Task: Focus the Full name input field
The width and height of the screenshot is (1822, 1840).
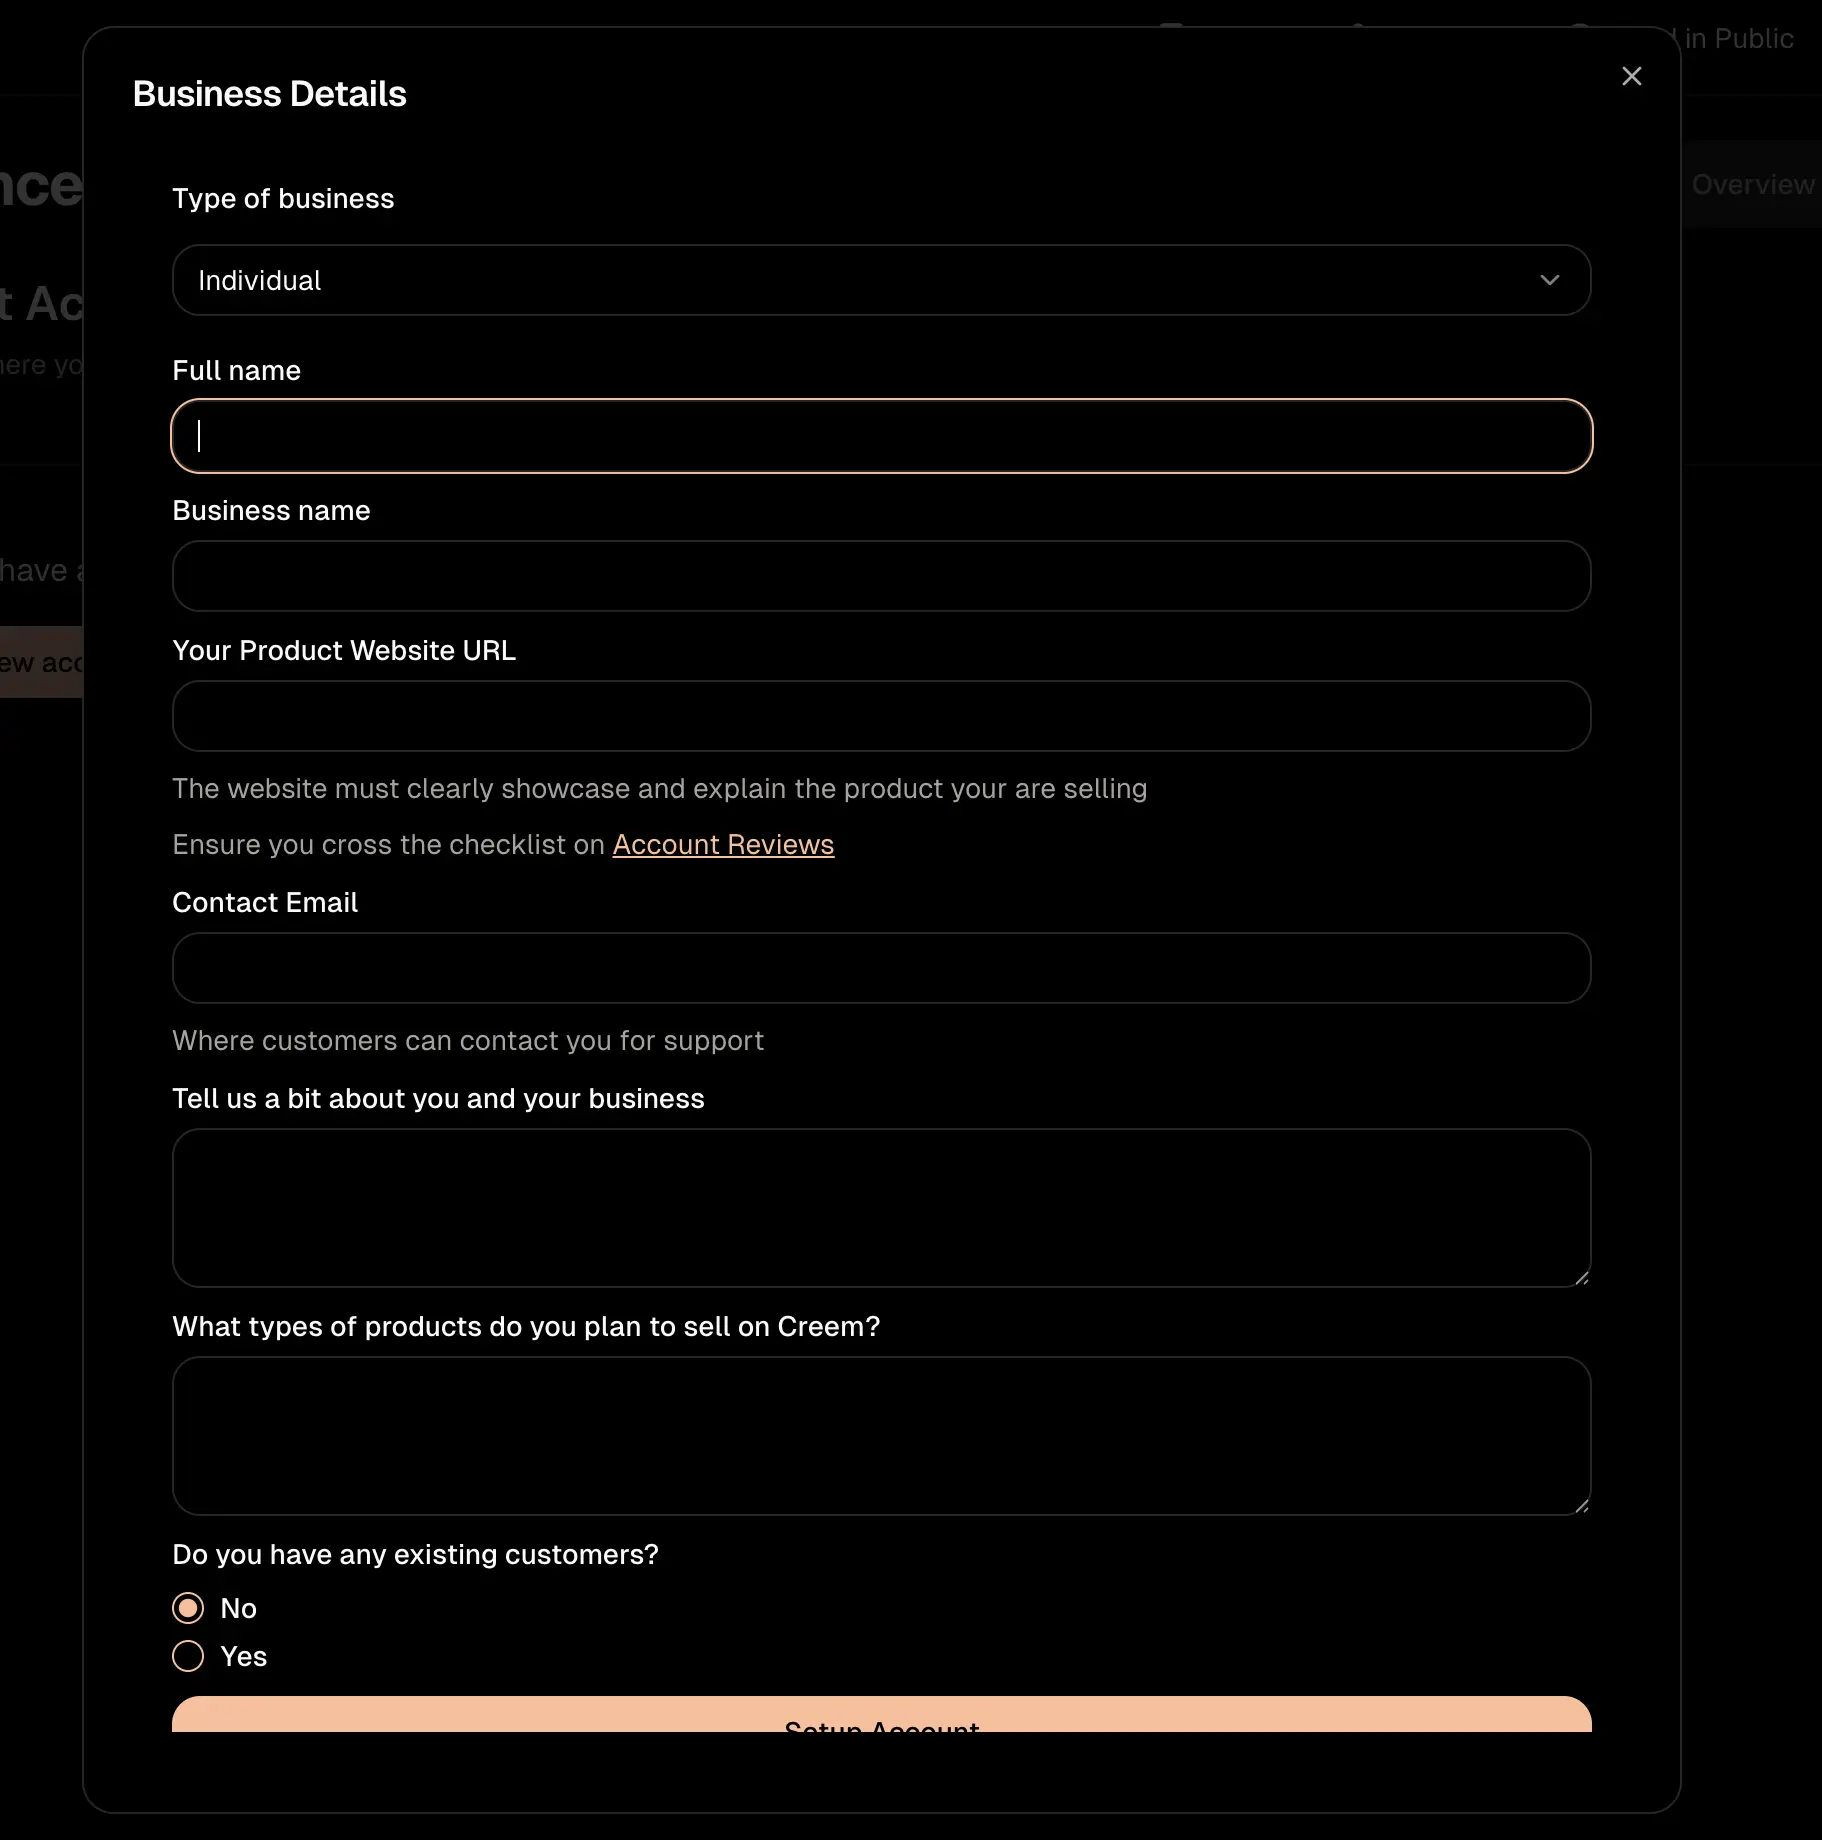Action: tap(880, 436)
